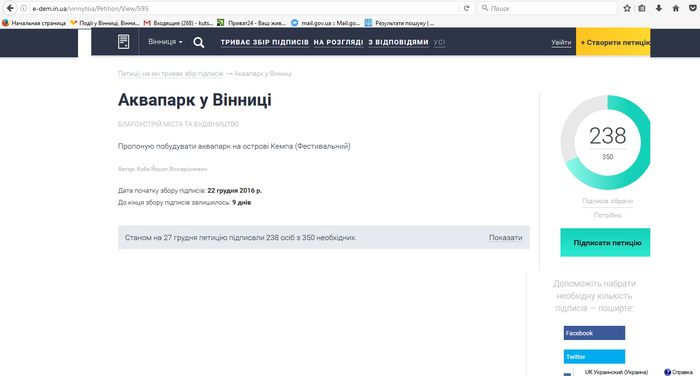Click the "UK Украинский (Украина)" language indicator
The image size is (700, 376).
[616, 372]
